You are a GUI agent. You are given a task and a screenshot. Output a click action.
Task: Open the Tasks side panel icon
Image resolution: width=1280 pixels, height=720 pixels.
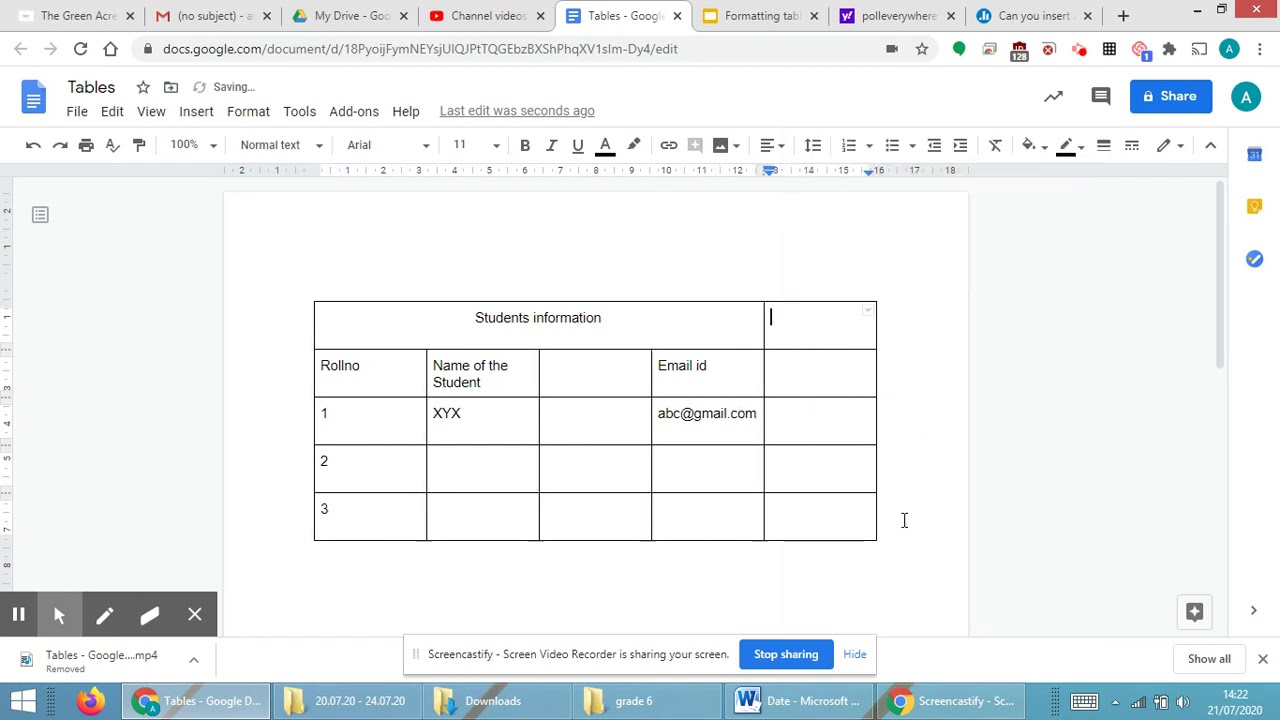(1254, 259)
